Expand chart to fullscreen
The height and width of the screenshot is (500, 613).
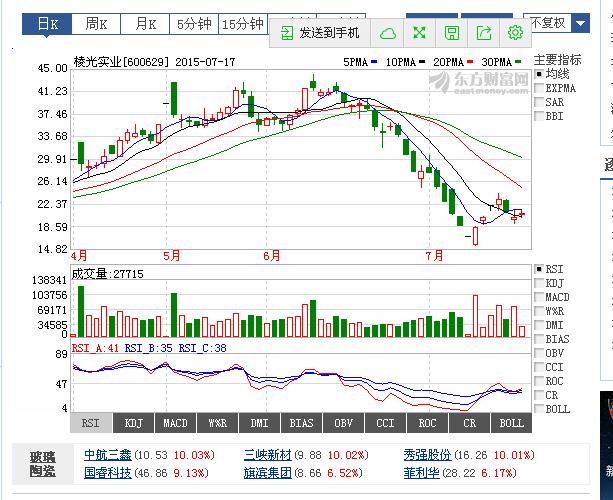point(420,33)
